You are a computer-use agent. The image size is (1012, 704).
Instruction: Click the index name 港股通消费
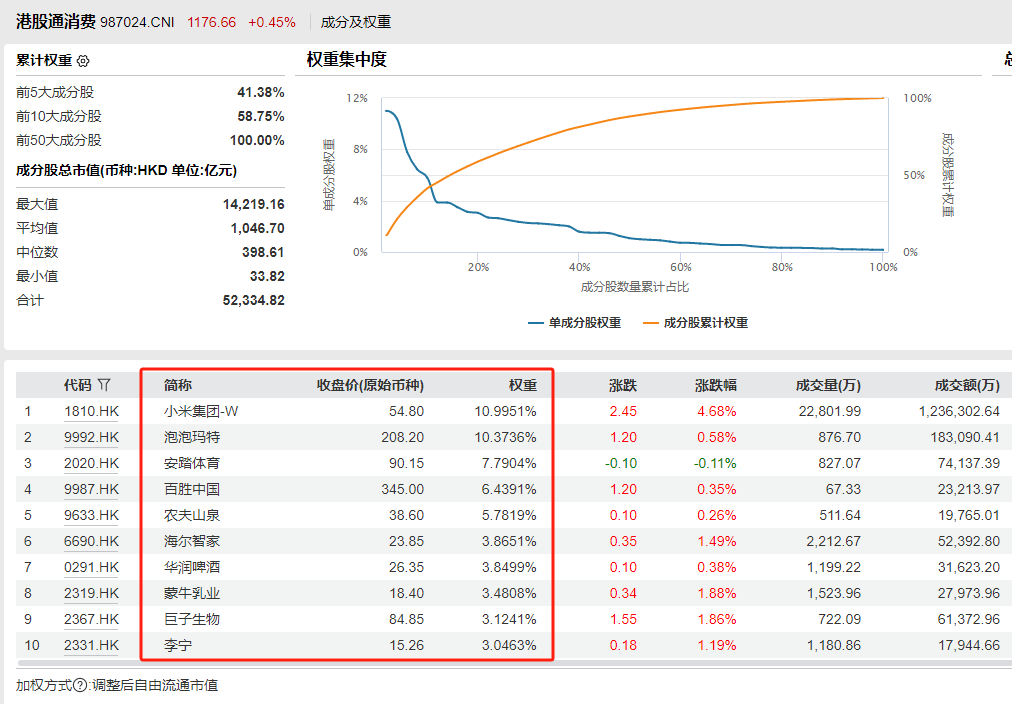(56, 21)
